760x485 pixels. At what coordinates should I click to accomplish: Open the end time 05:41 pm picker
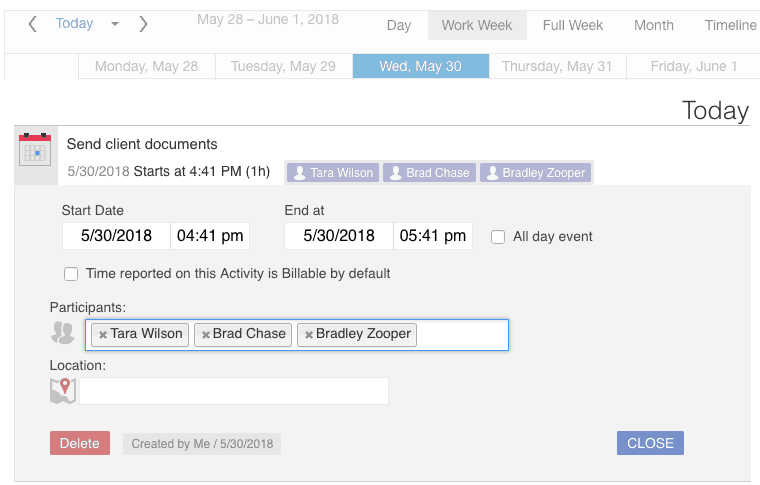(x=433, y=236)
